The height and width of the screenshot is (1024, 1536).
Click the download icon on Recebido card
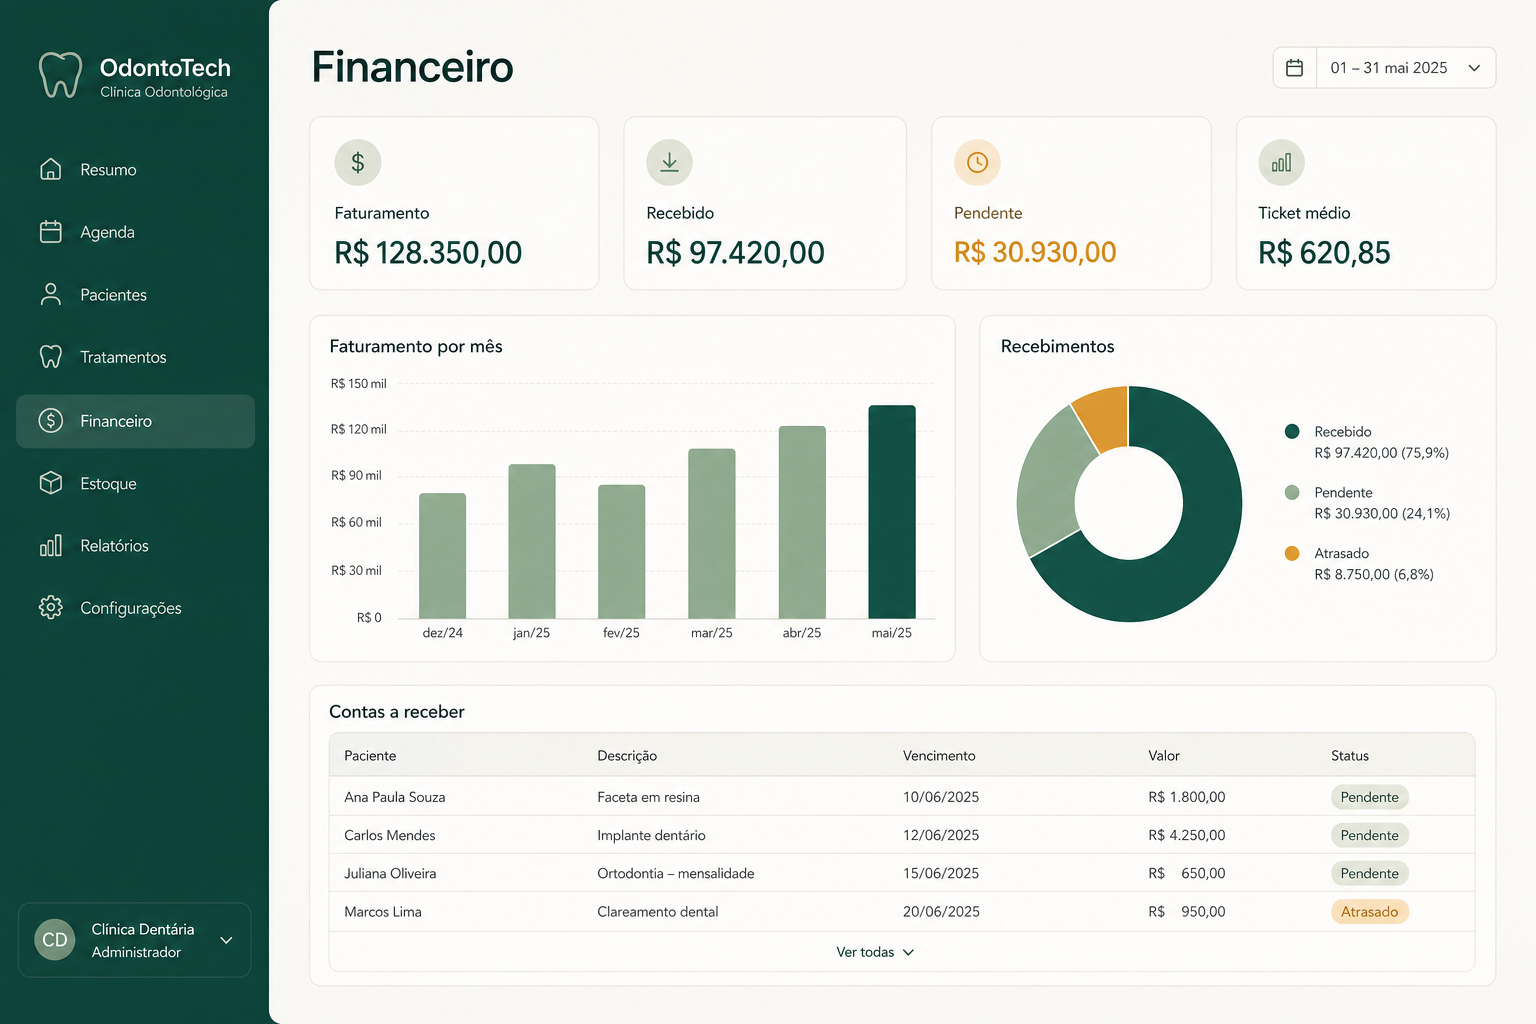click(670, 162)
